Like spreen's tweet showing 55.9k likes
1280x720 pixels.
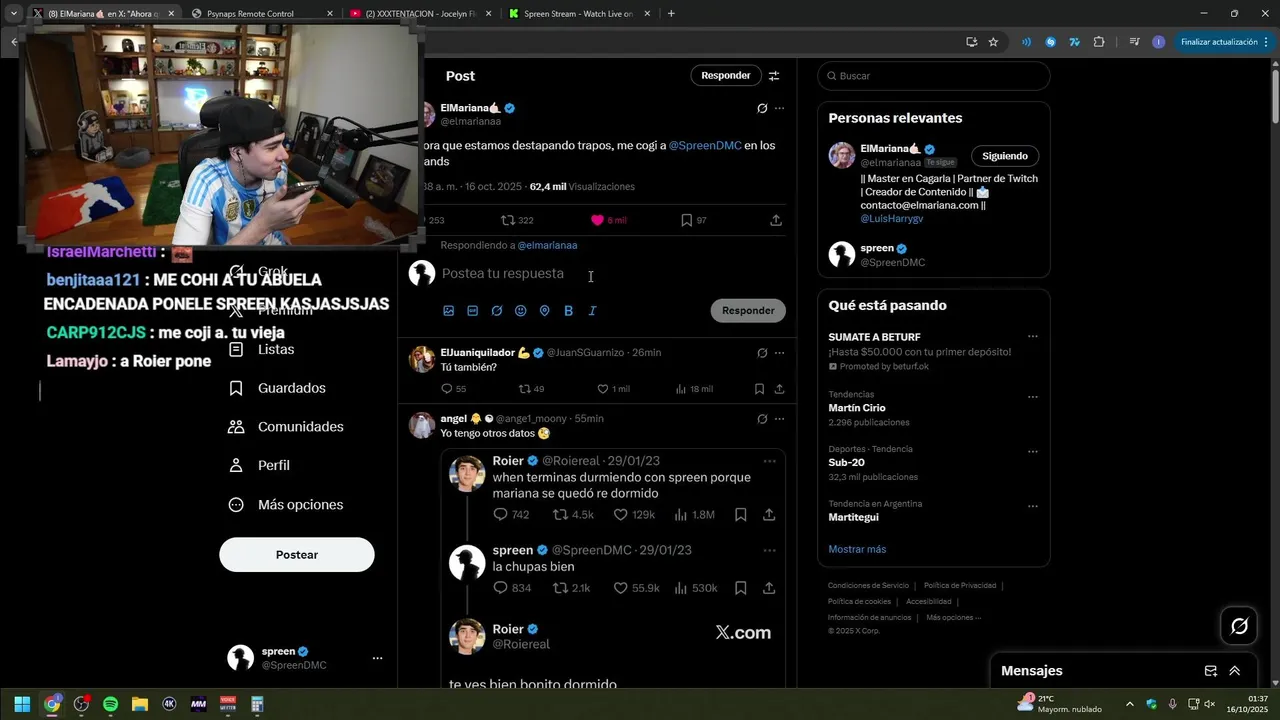click(x=636, y=588)
